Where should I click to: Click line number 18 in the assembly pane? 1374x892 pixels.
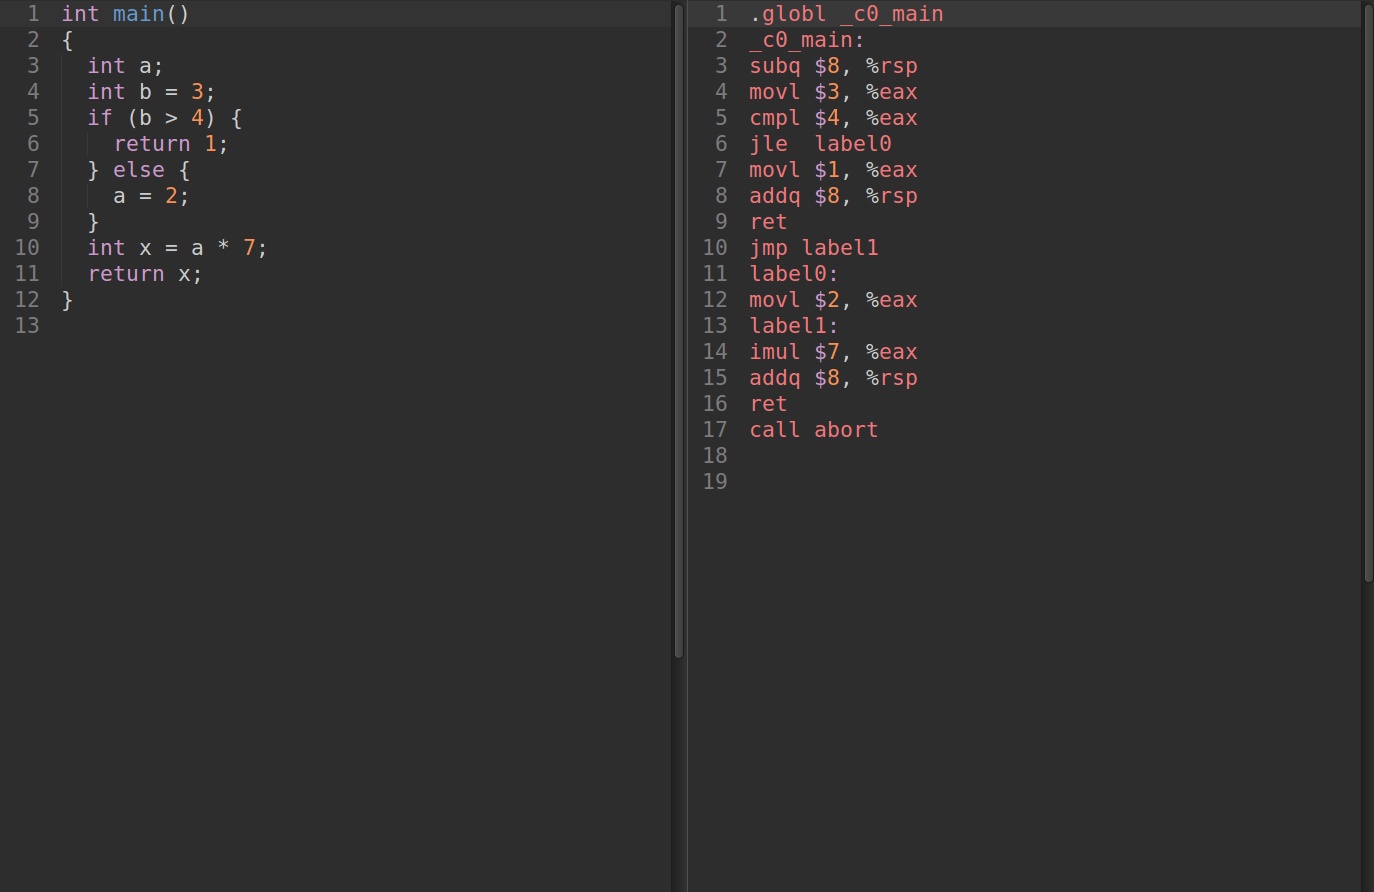(x=715, y=456)
